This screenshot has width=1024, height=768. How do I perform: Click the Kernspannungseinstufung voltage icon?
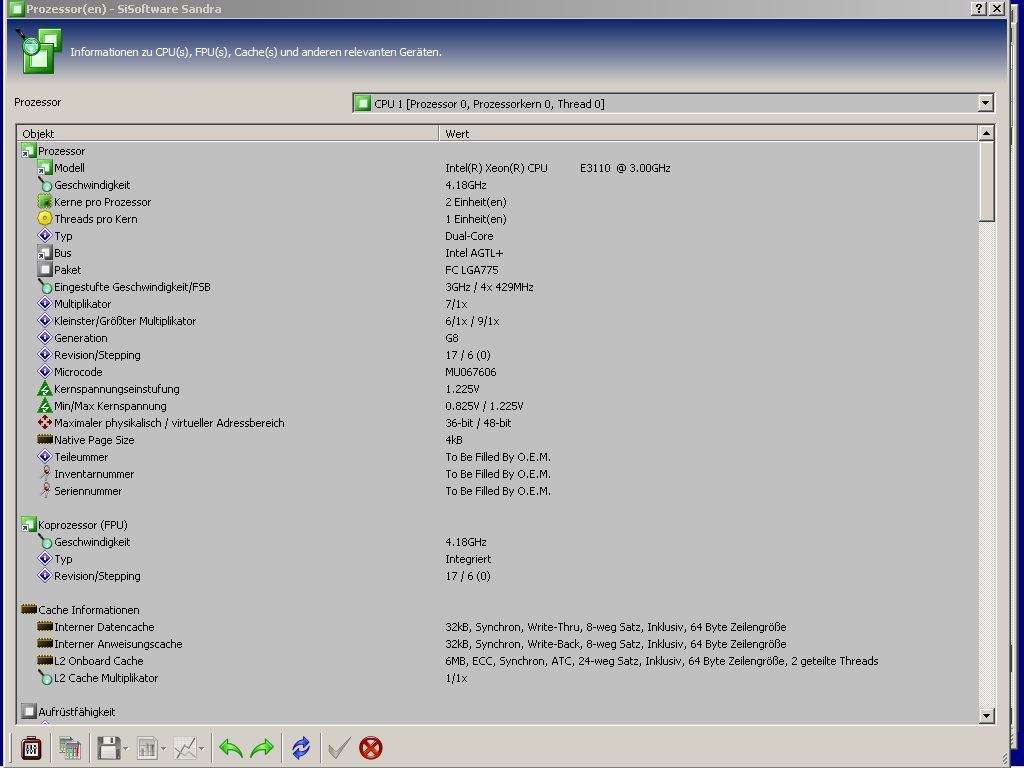point(44,389)
